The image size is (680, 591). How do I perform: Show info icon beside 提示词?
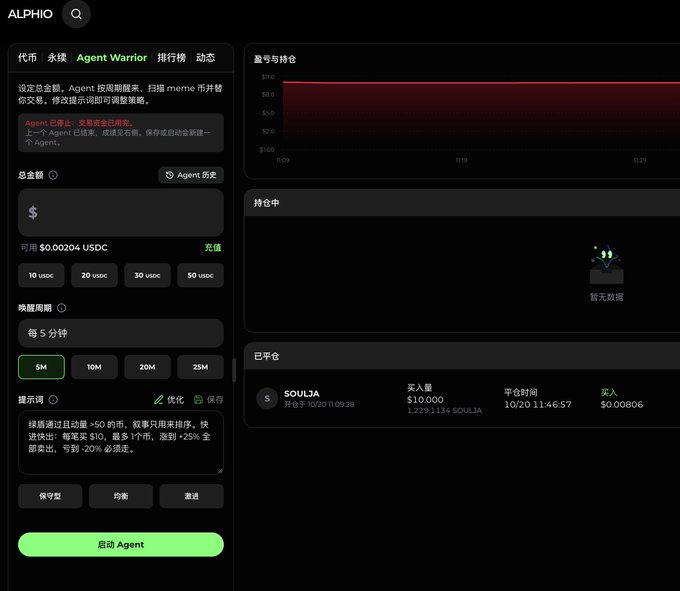coord(53,400)
